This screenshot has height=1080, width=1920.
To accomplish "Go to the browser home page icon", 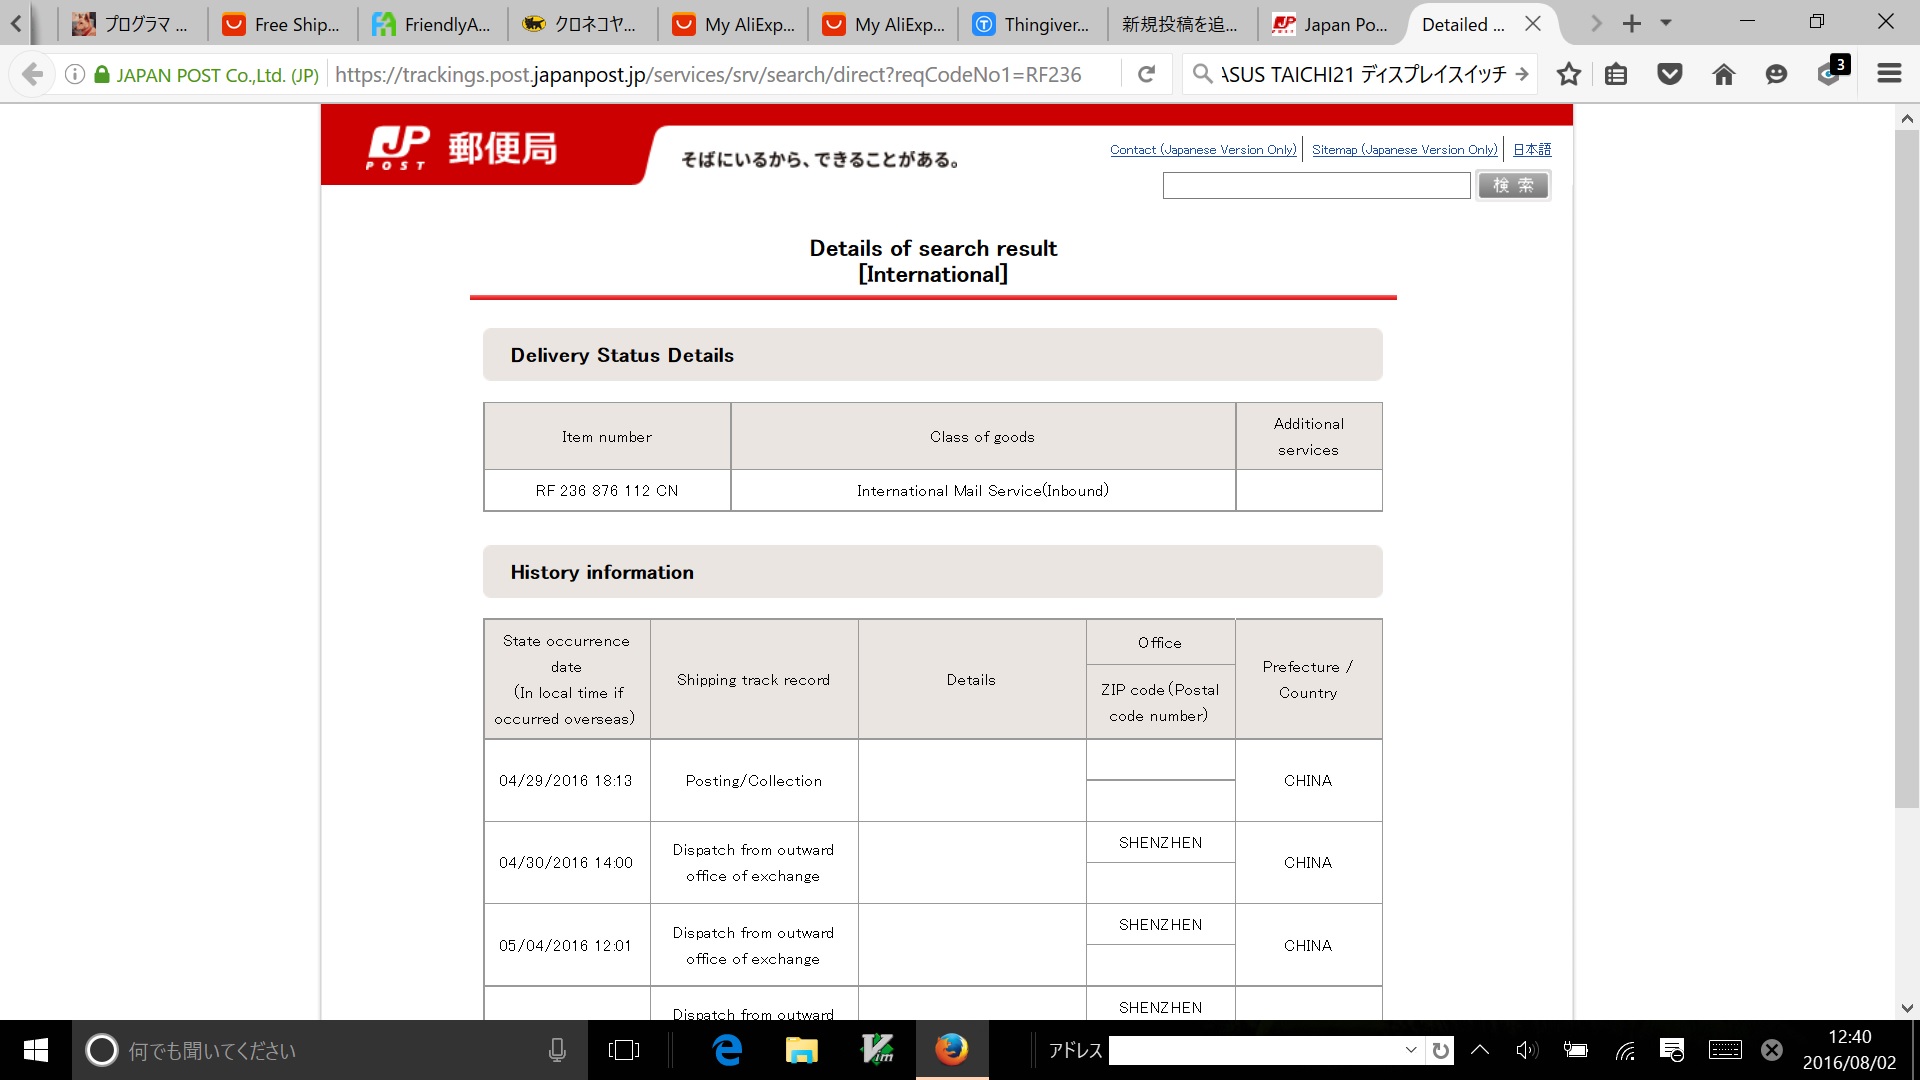I will 1724,74.
